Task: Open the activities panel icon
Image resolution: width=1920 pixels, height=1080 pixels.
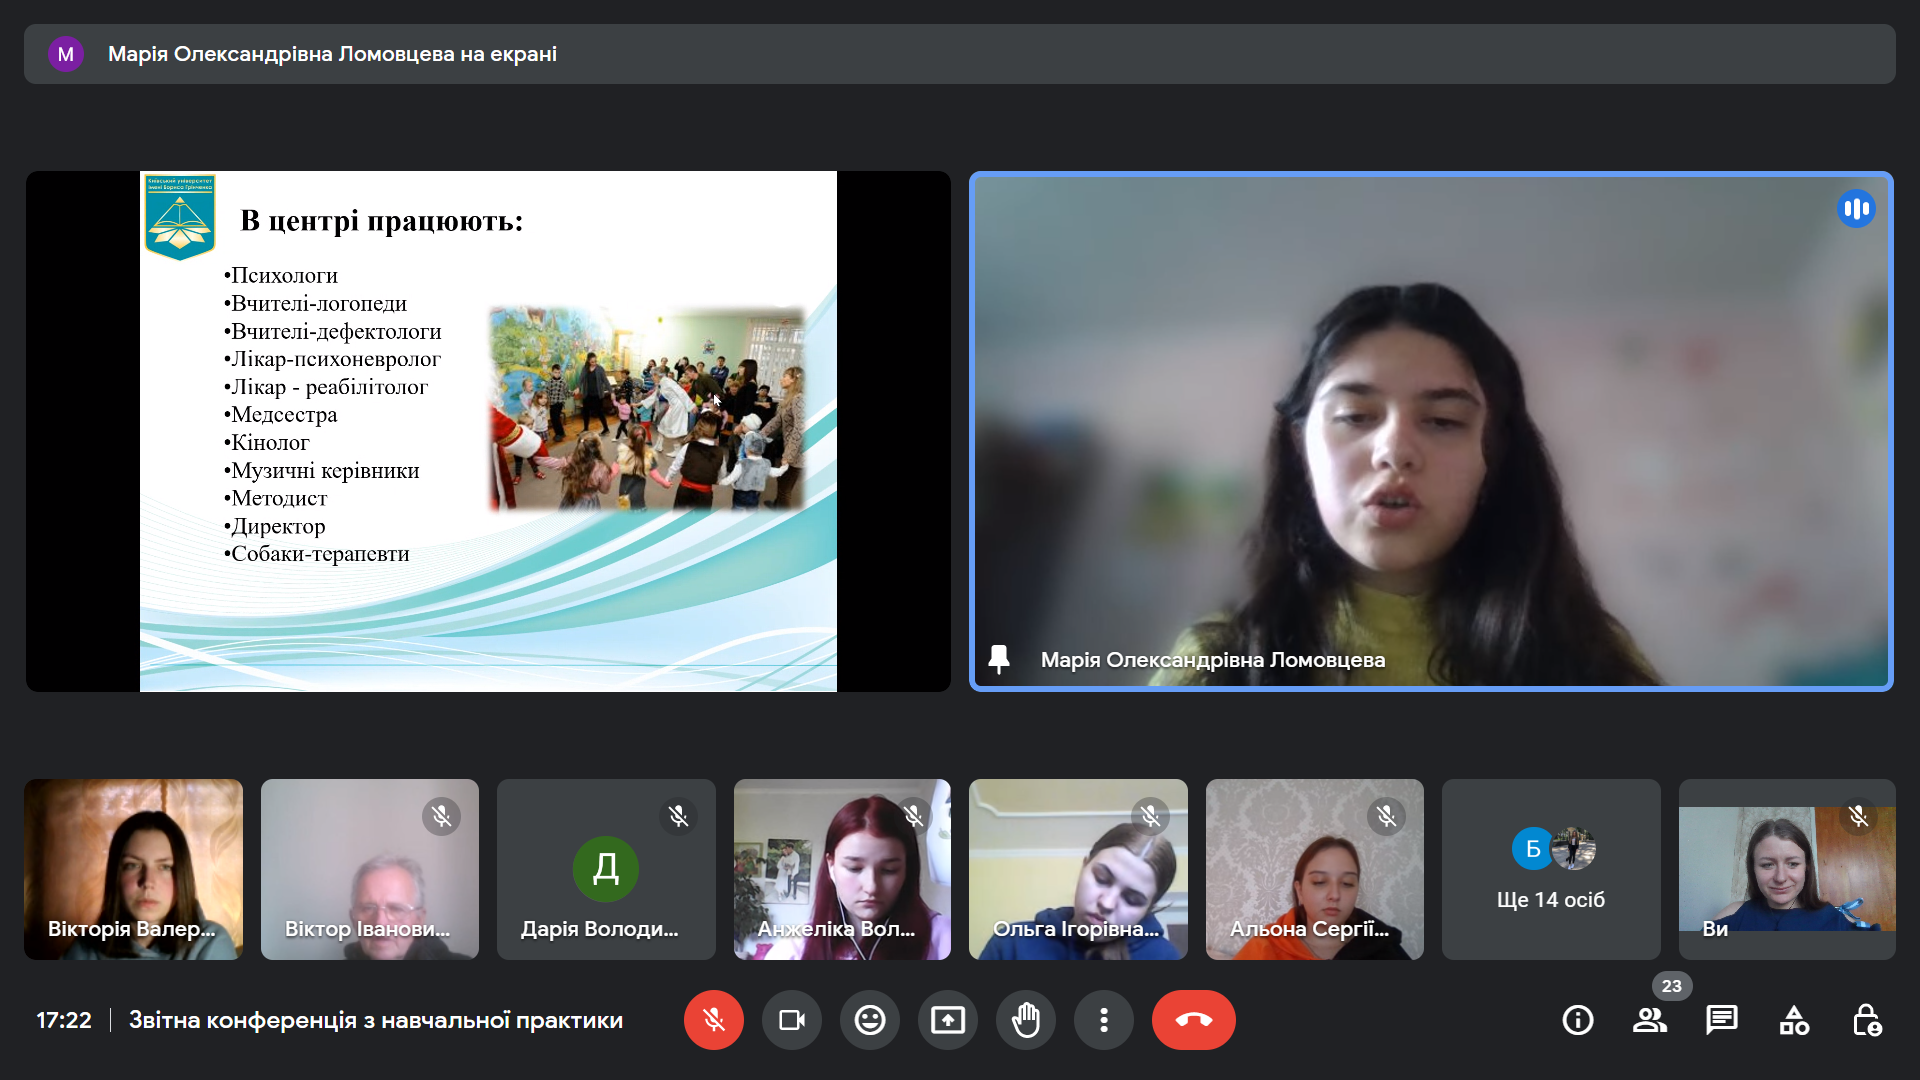Action: [1794, 1020]
